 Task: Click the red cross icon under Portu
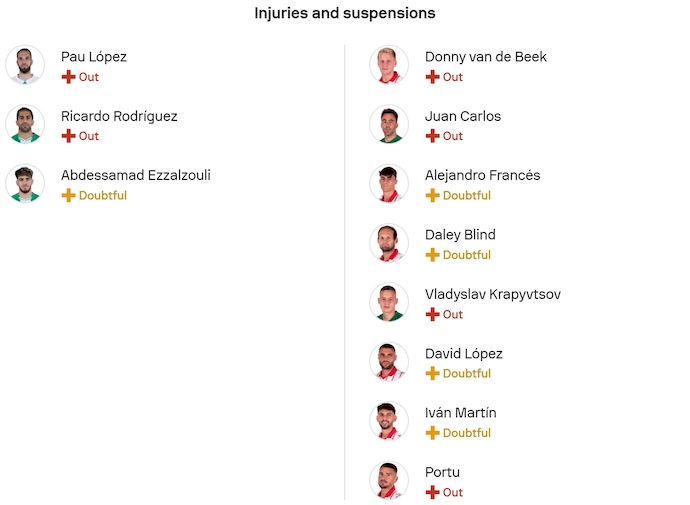coord(432,492)
